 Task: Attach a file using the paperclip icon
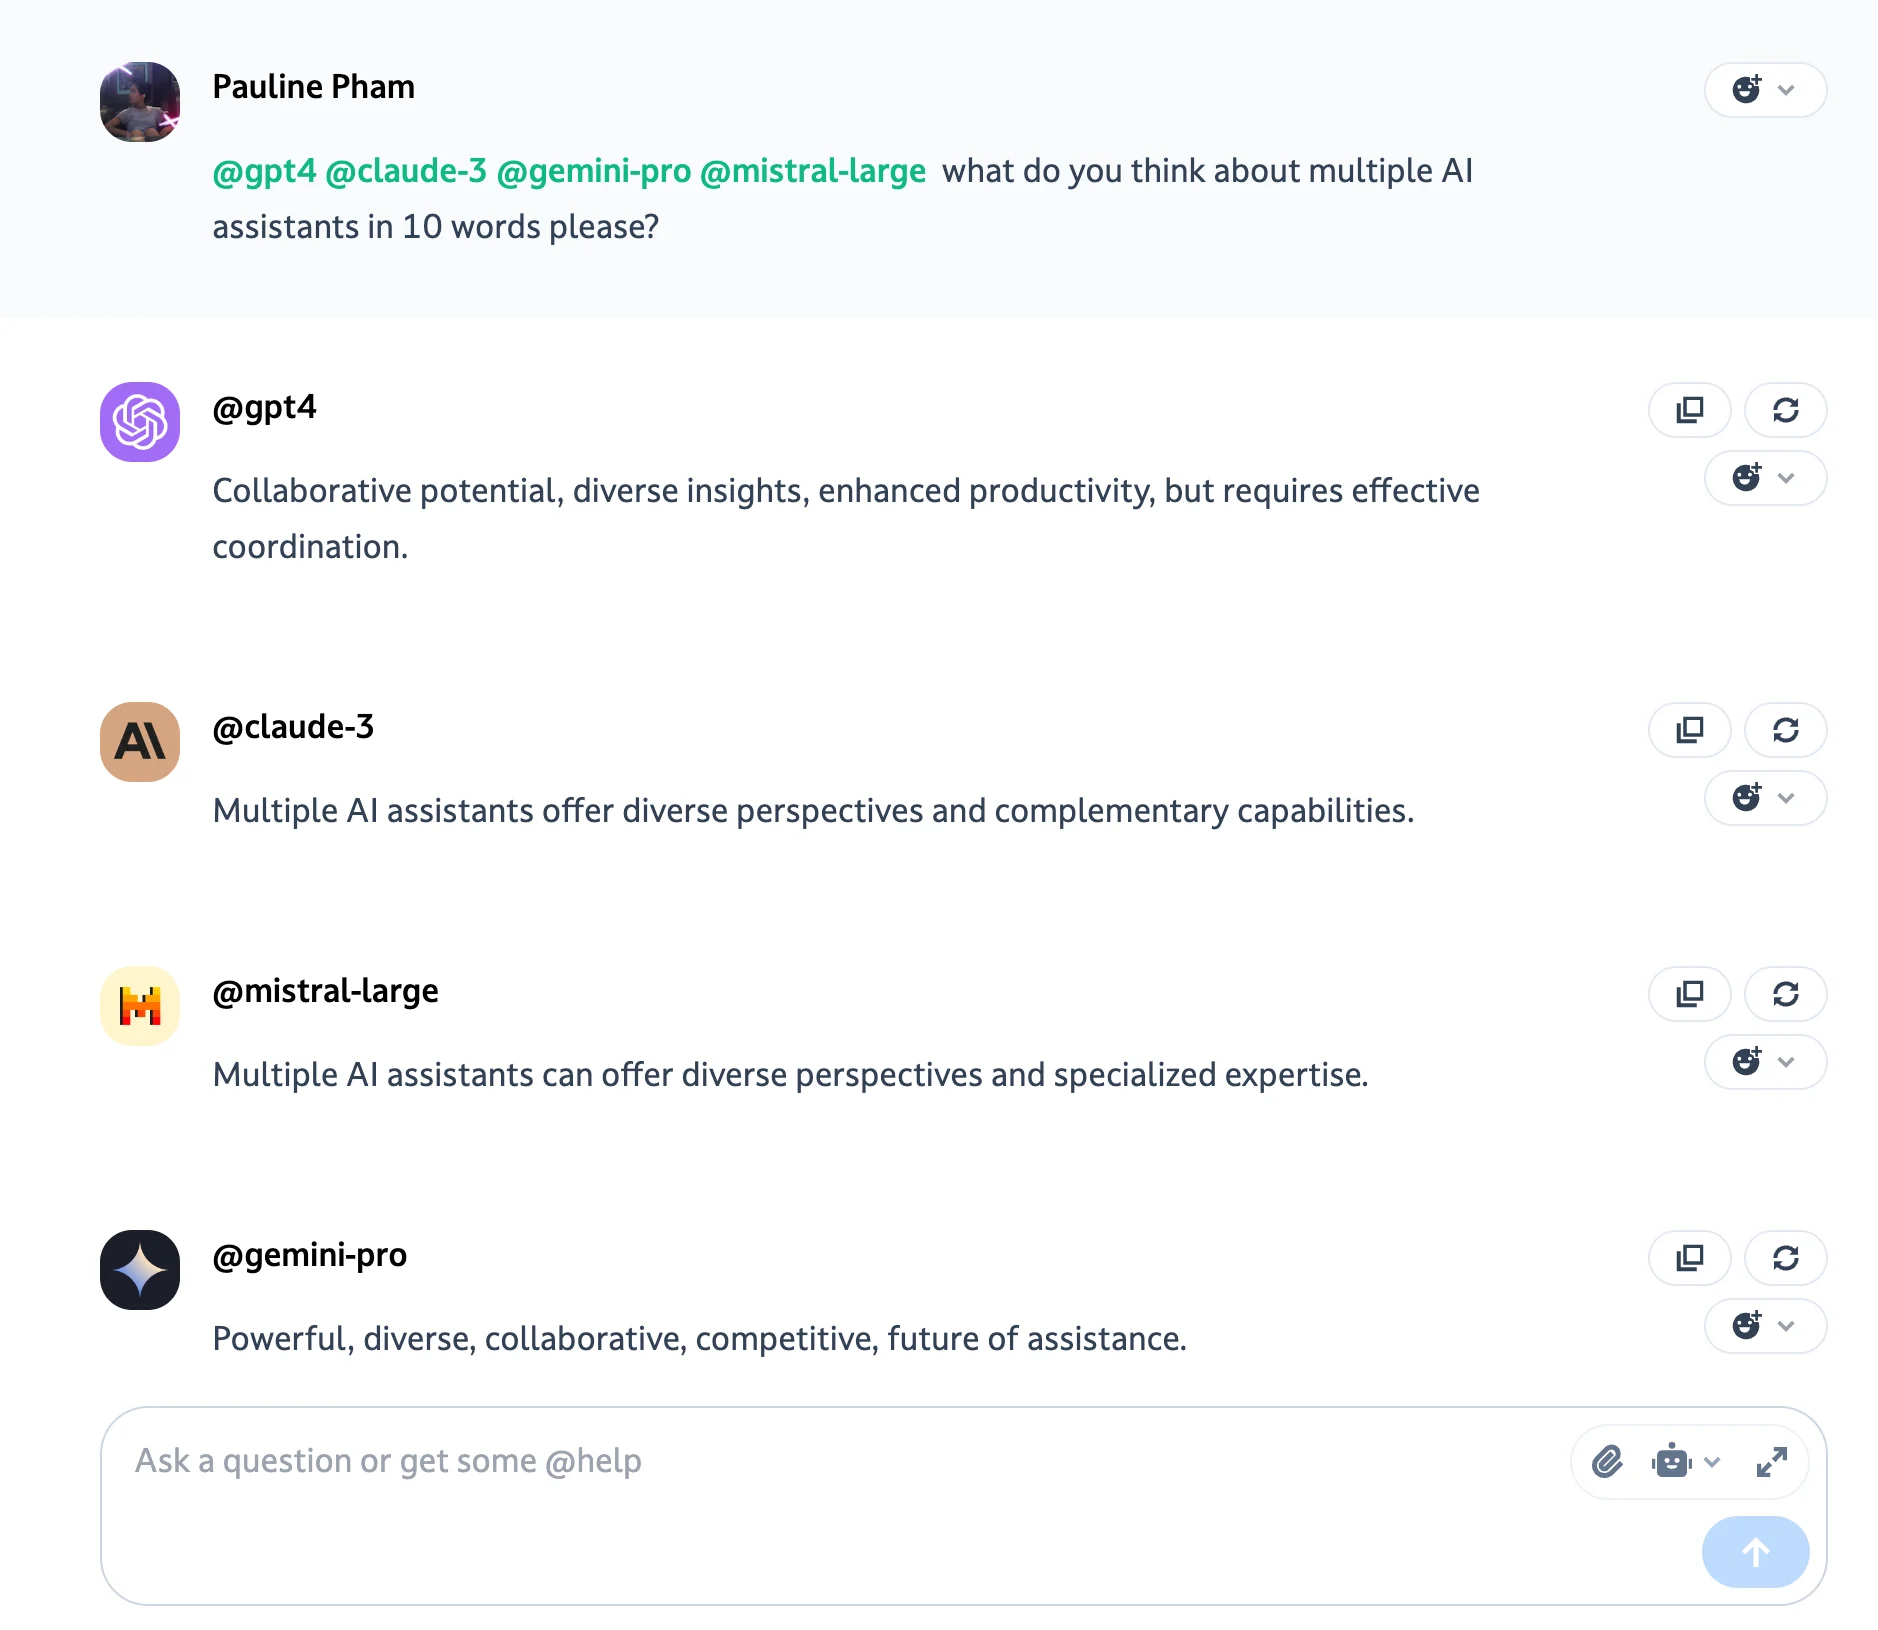[1607, 1461]
